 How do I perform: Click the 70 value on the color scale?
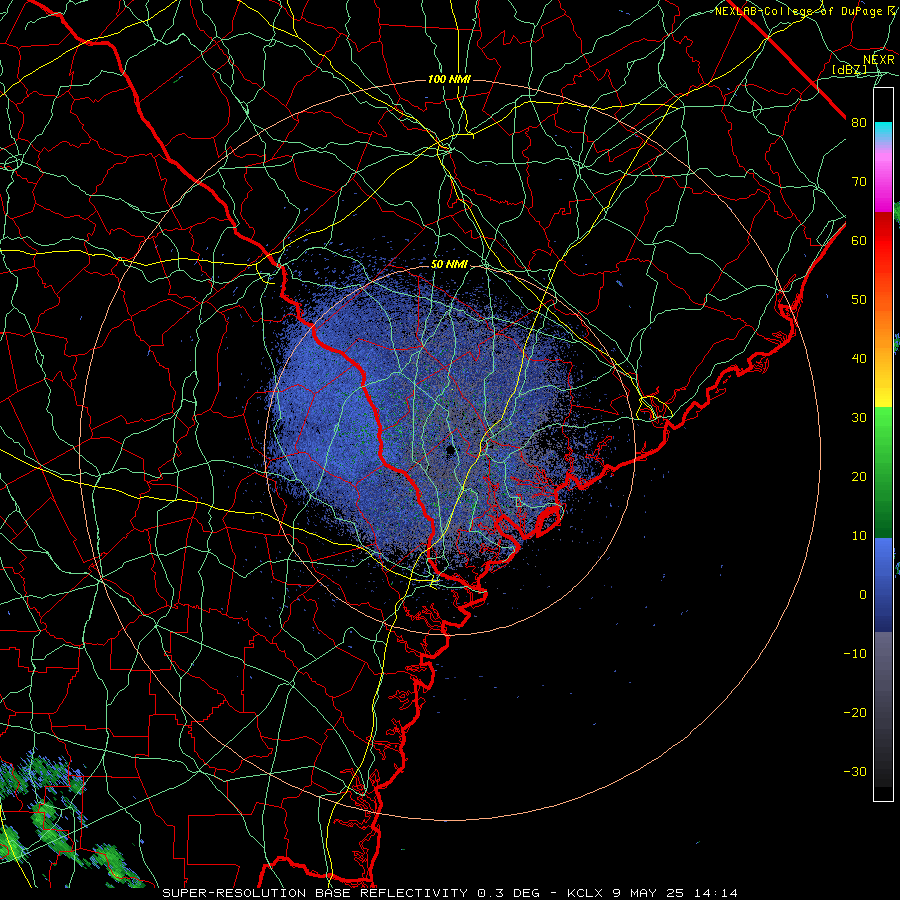[859, 182]
